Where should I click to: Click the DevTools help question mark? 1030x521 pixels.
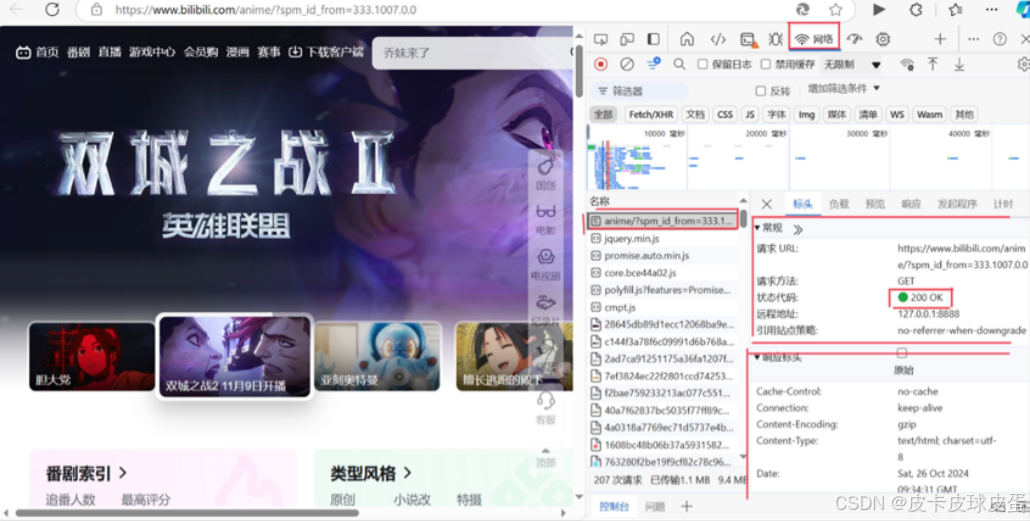[1000, 39]
